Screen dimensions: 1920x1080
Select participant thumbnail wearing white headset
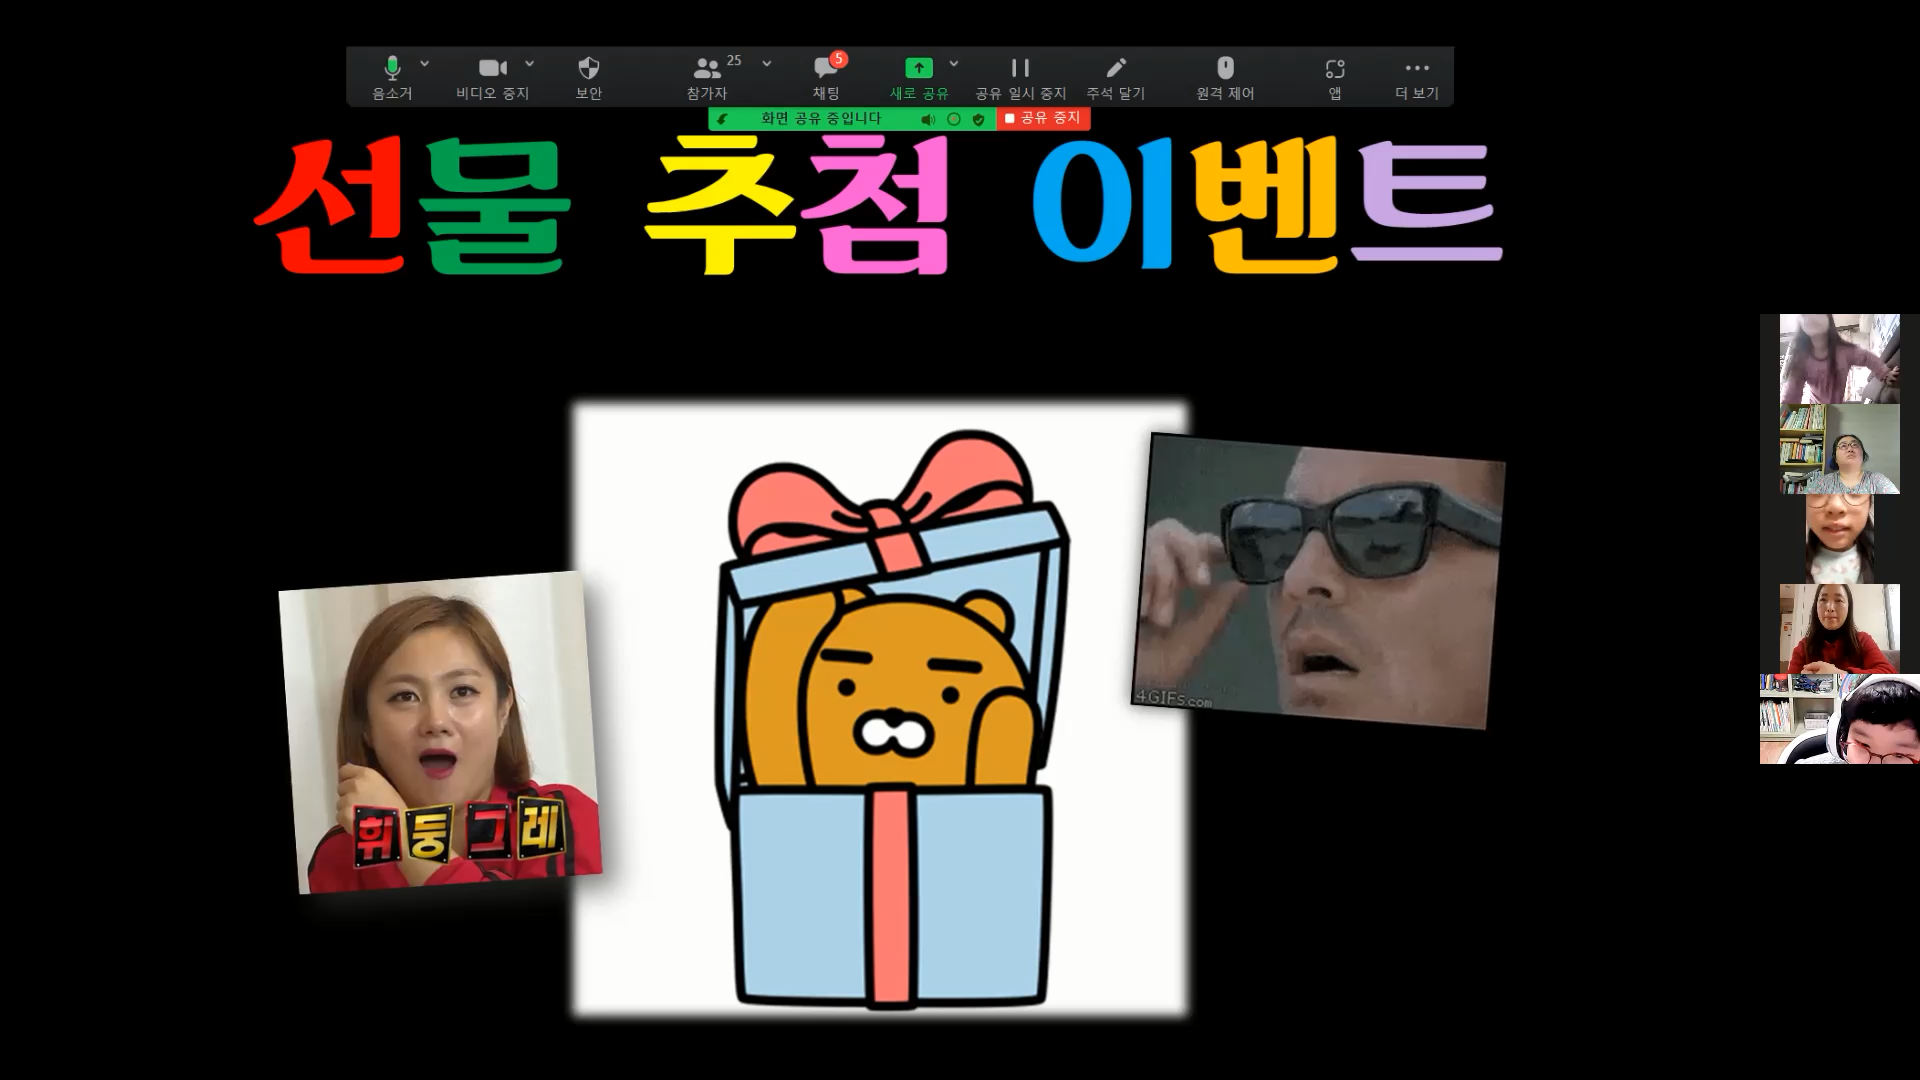click(x=1839, y=719)
